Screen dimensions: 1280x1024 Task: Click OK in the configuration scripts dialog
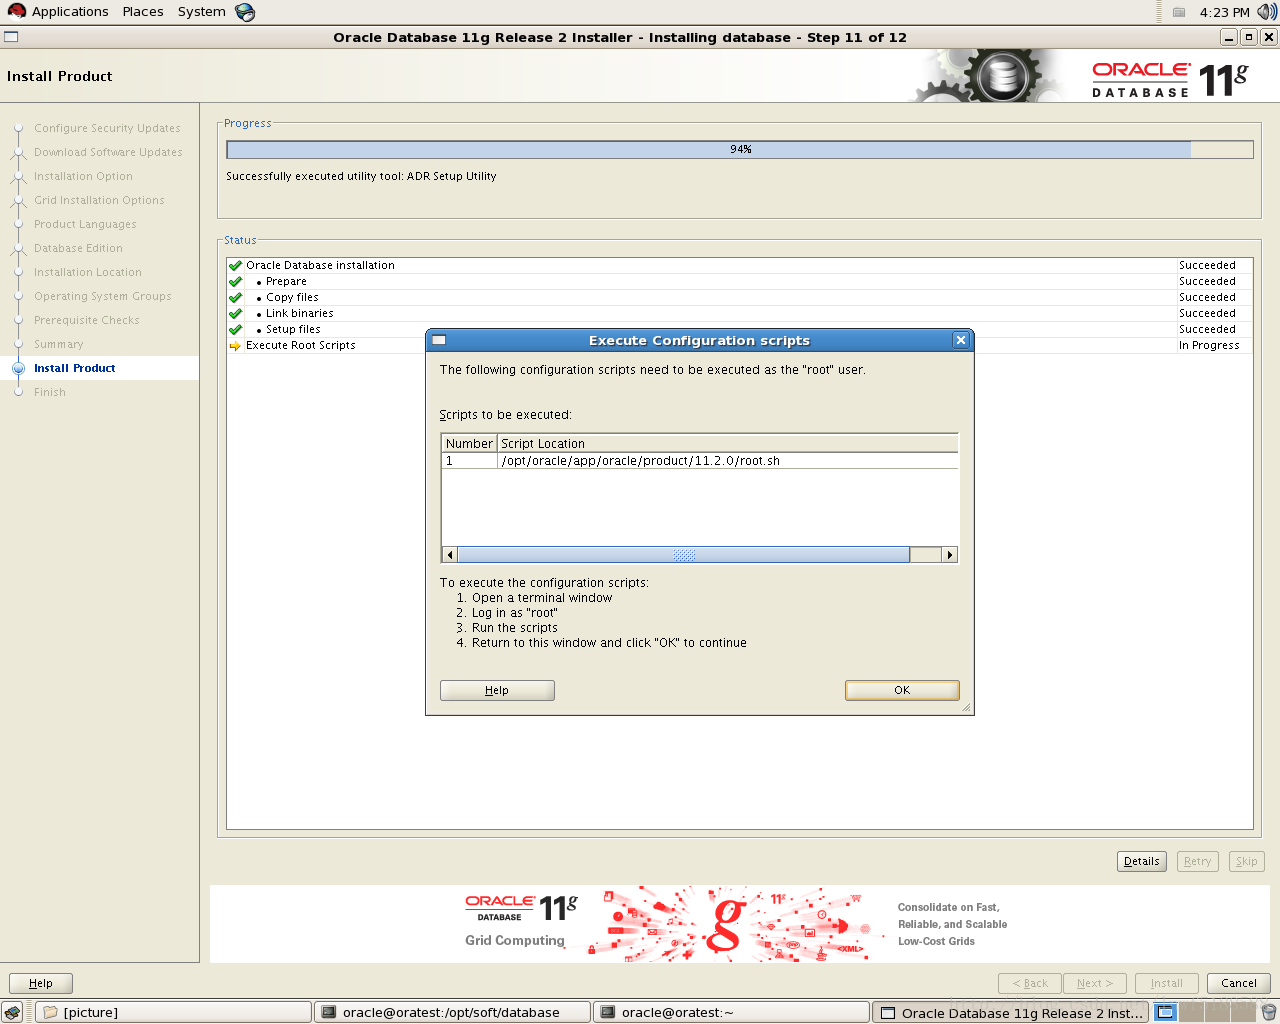tap(902, 690)
